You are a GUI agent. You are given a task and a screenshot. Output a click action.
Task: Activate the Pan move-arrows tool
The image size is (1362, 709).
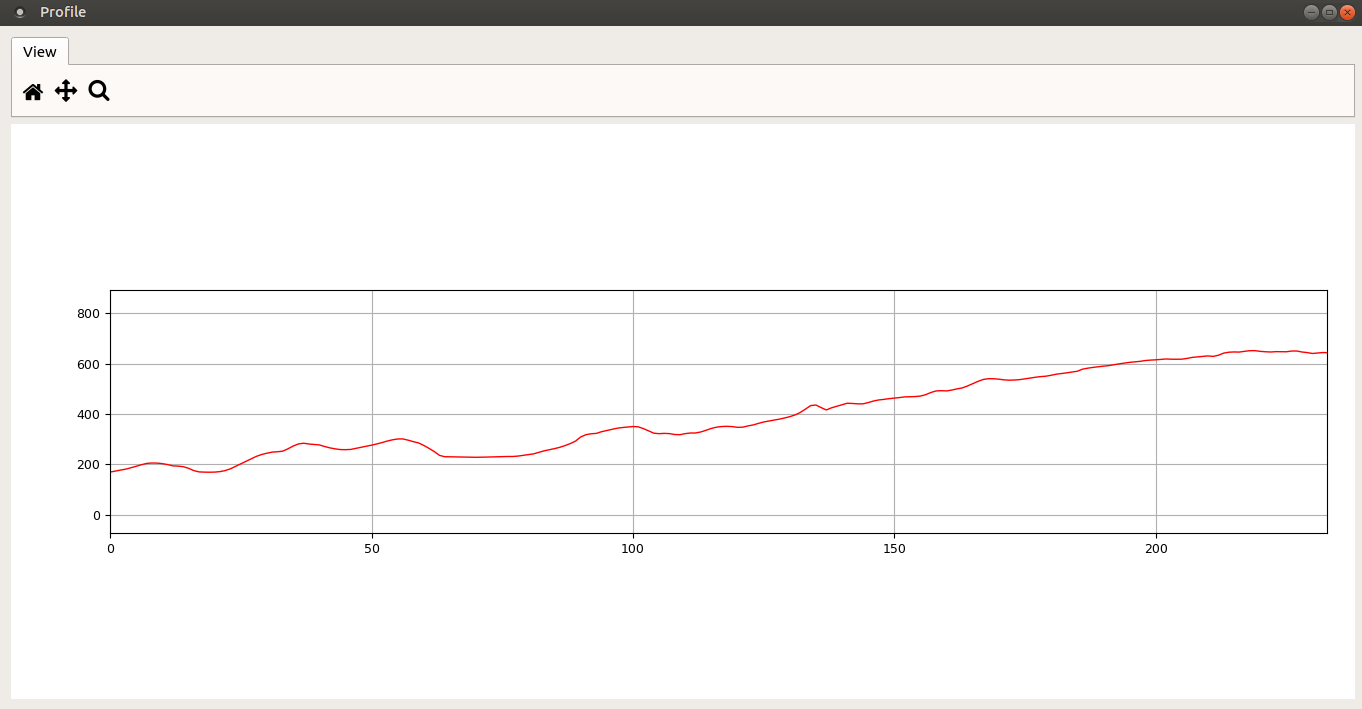(x=66, y=91)
